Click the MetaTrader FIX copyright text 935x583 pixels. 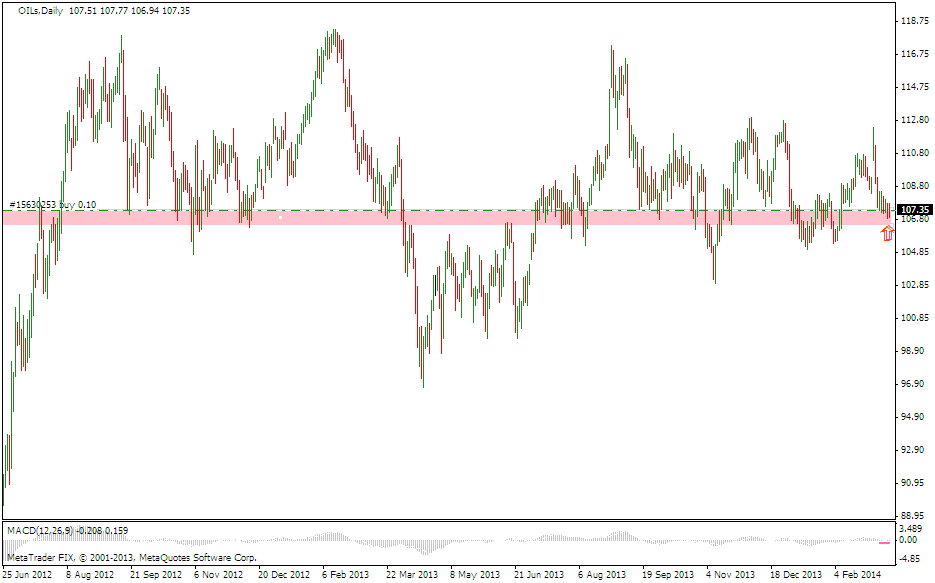tap(132, 557)
